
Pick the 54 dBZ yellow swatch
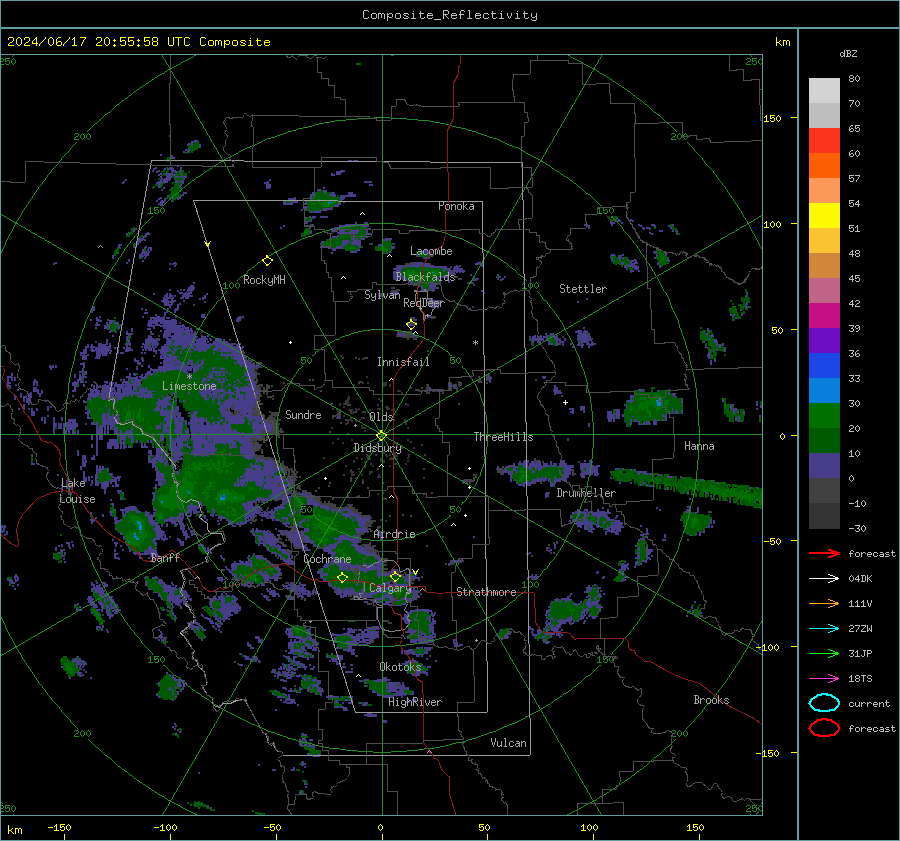pyautogui.click(x=824, y=215)
